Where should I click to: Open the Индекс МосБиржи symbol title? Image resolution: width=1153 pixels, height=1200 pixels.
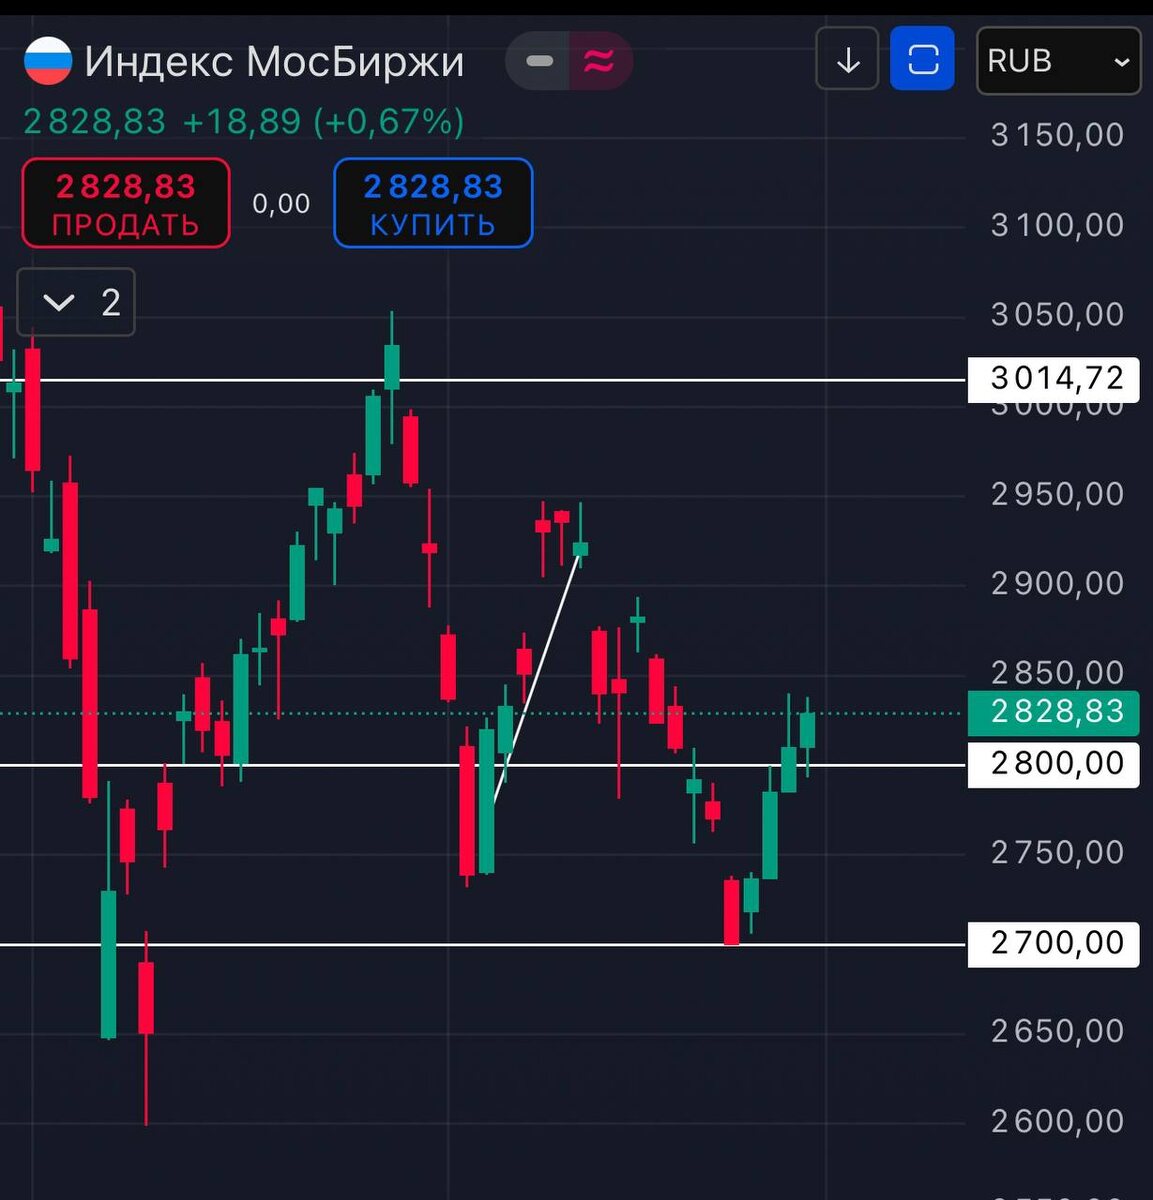(274, 62)
